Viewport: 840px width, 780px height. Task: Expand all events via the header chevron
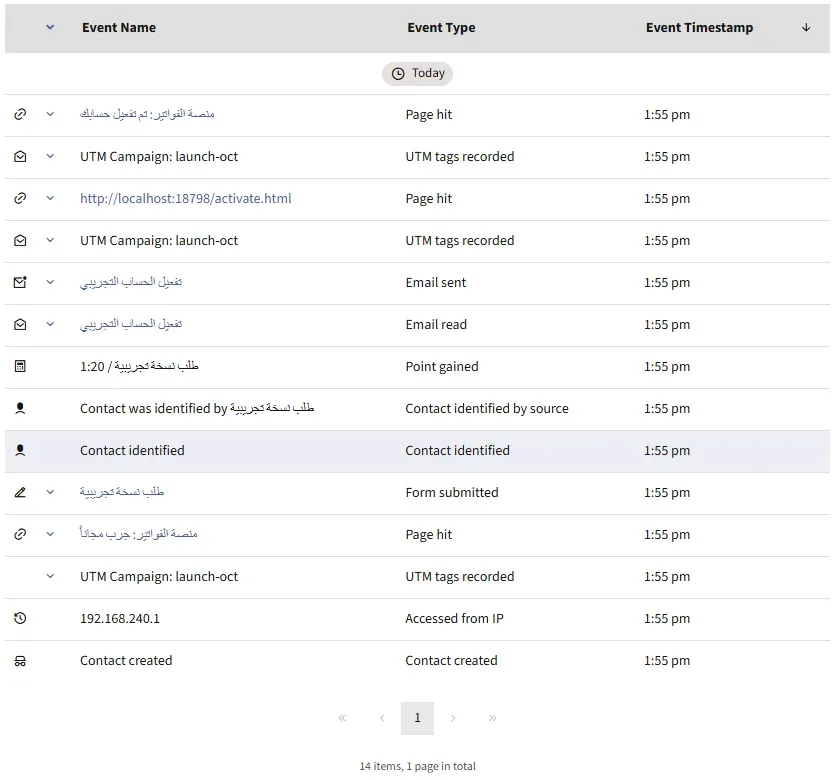click(50, 27)
